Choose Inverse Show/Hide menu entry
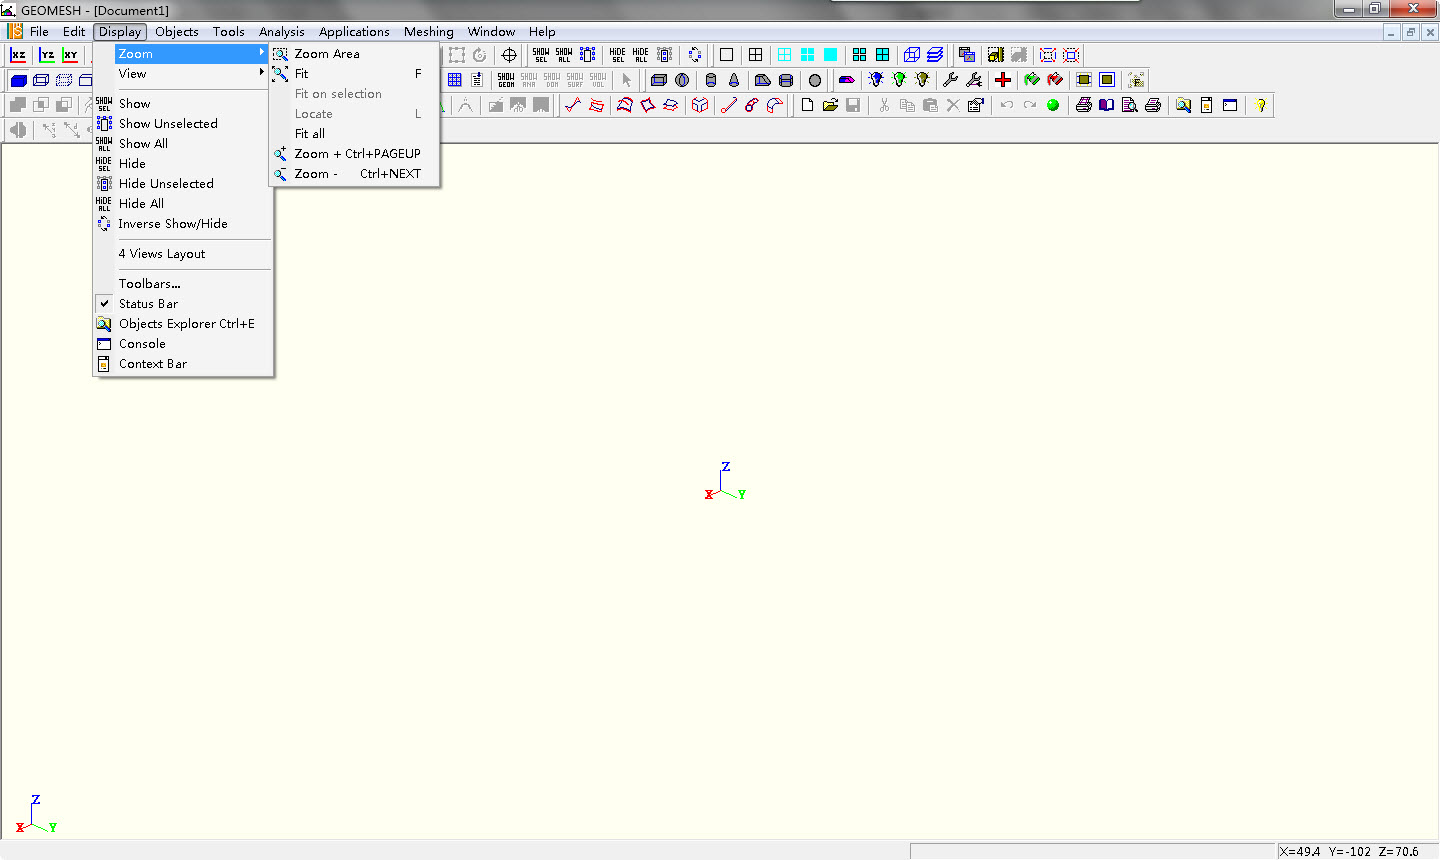This screenshot has height=860, width=1440. 183,224
